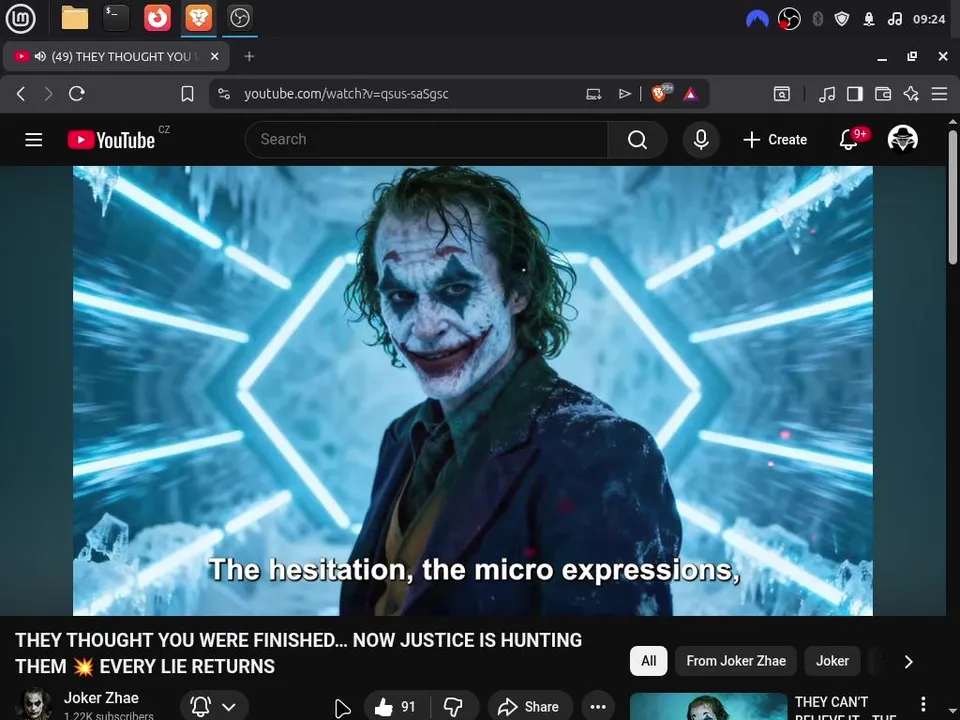Click the youtube.com address bar URL
The height and width of the screenshot is (720, 960).
[x=346, y=94]
